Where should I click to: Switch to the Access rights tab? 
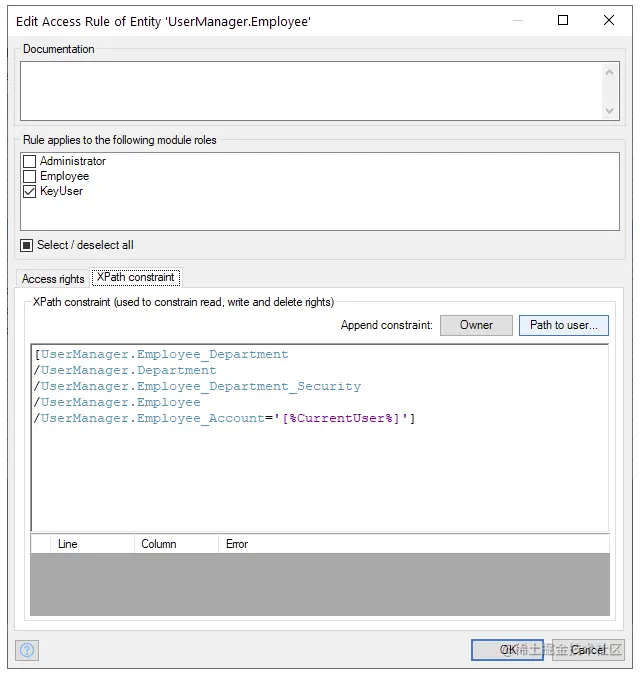coord(53,279)
